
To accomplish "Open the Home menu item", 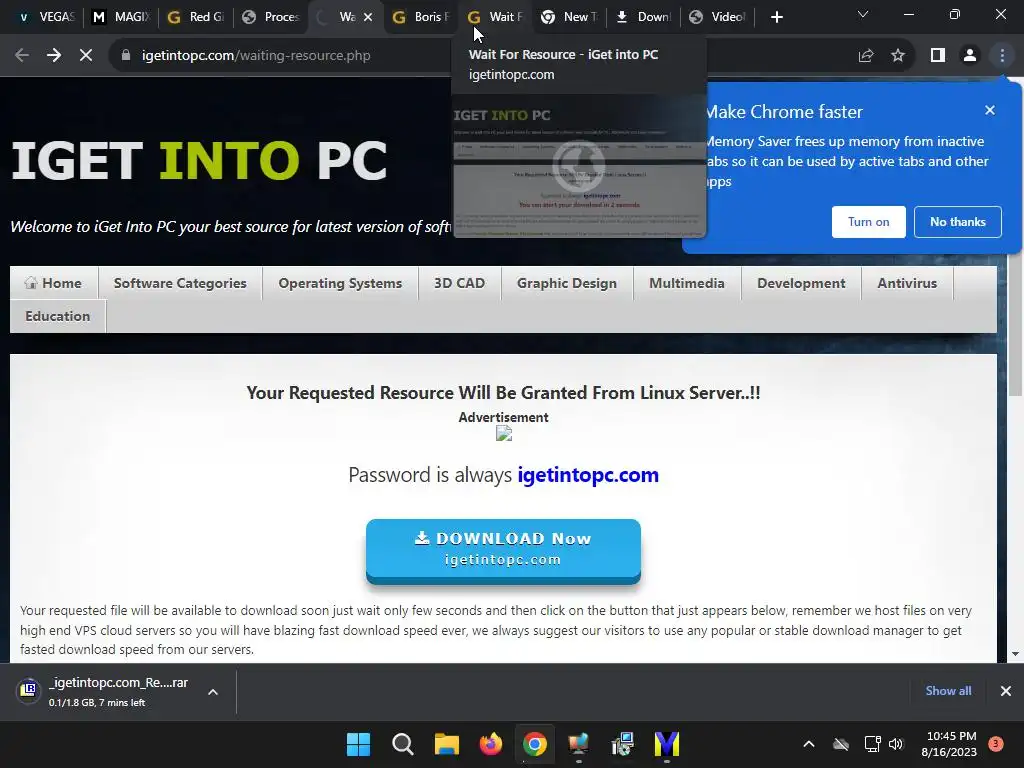I will [54, 283].
